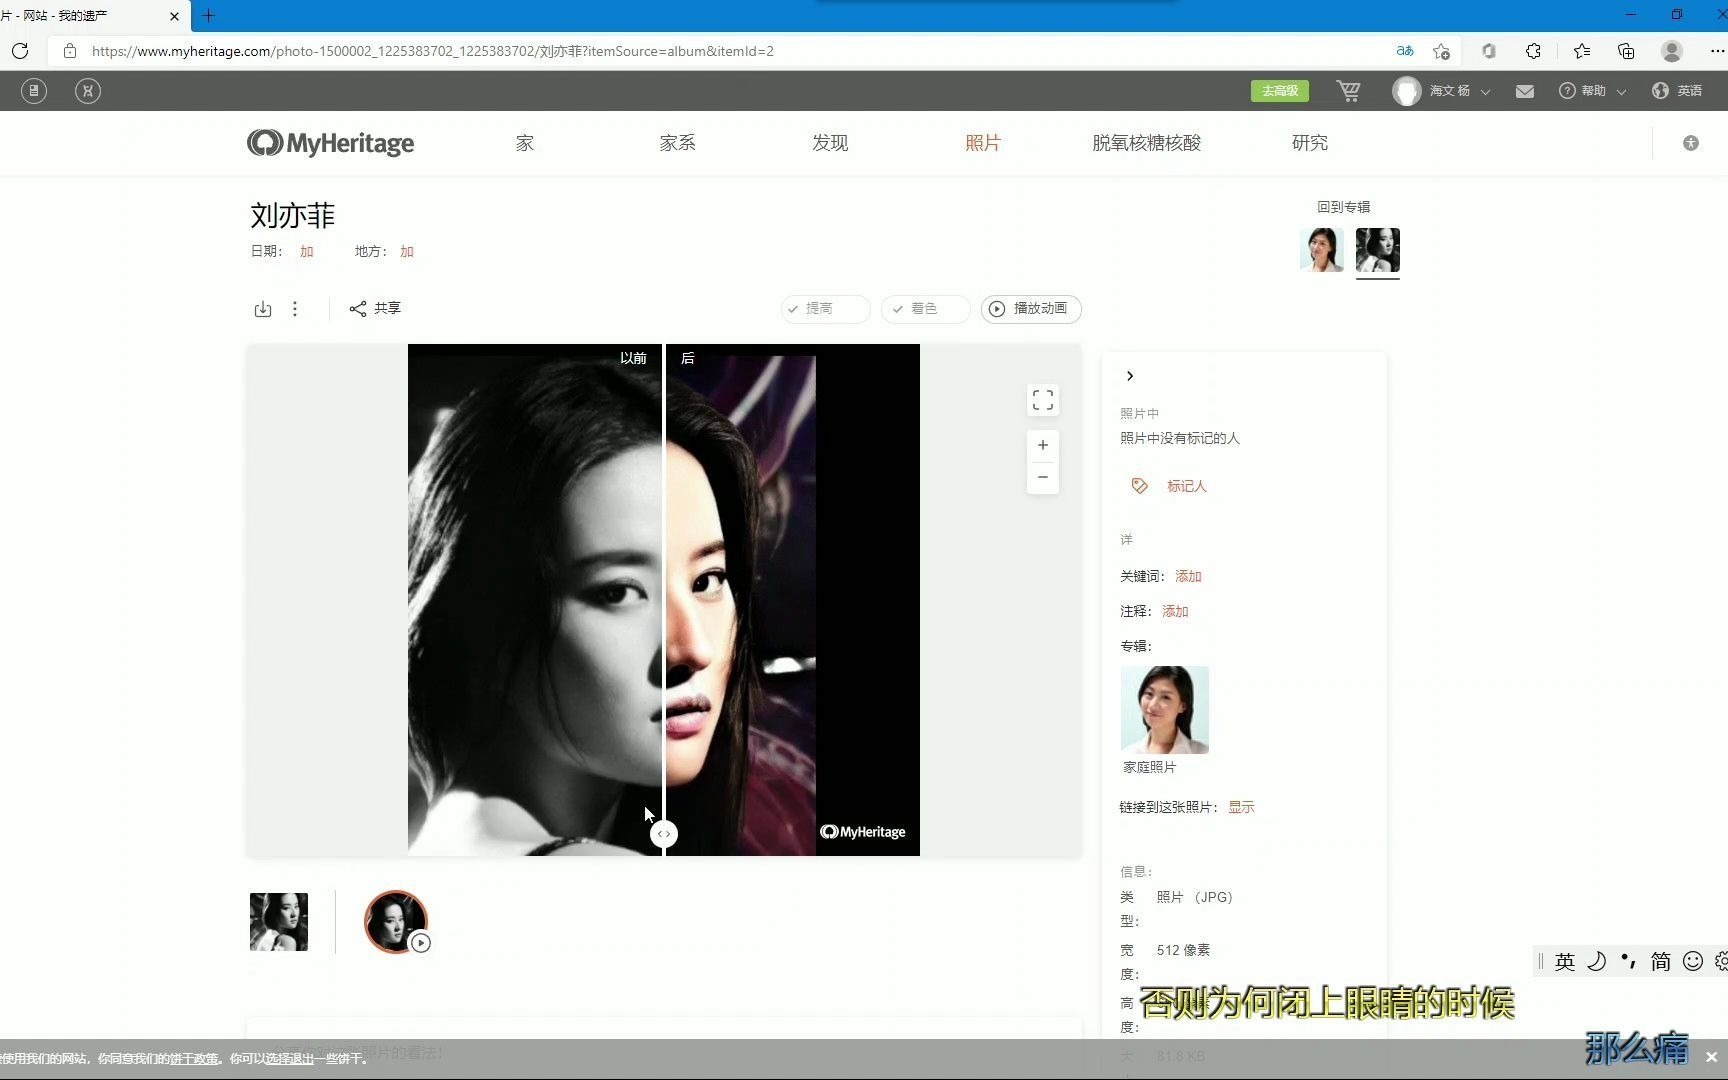This screenshot has width=1728, height=1080.
Task: Zoom out with the minus button
Action: point(1043,477)
